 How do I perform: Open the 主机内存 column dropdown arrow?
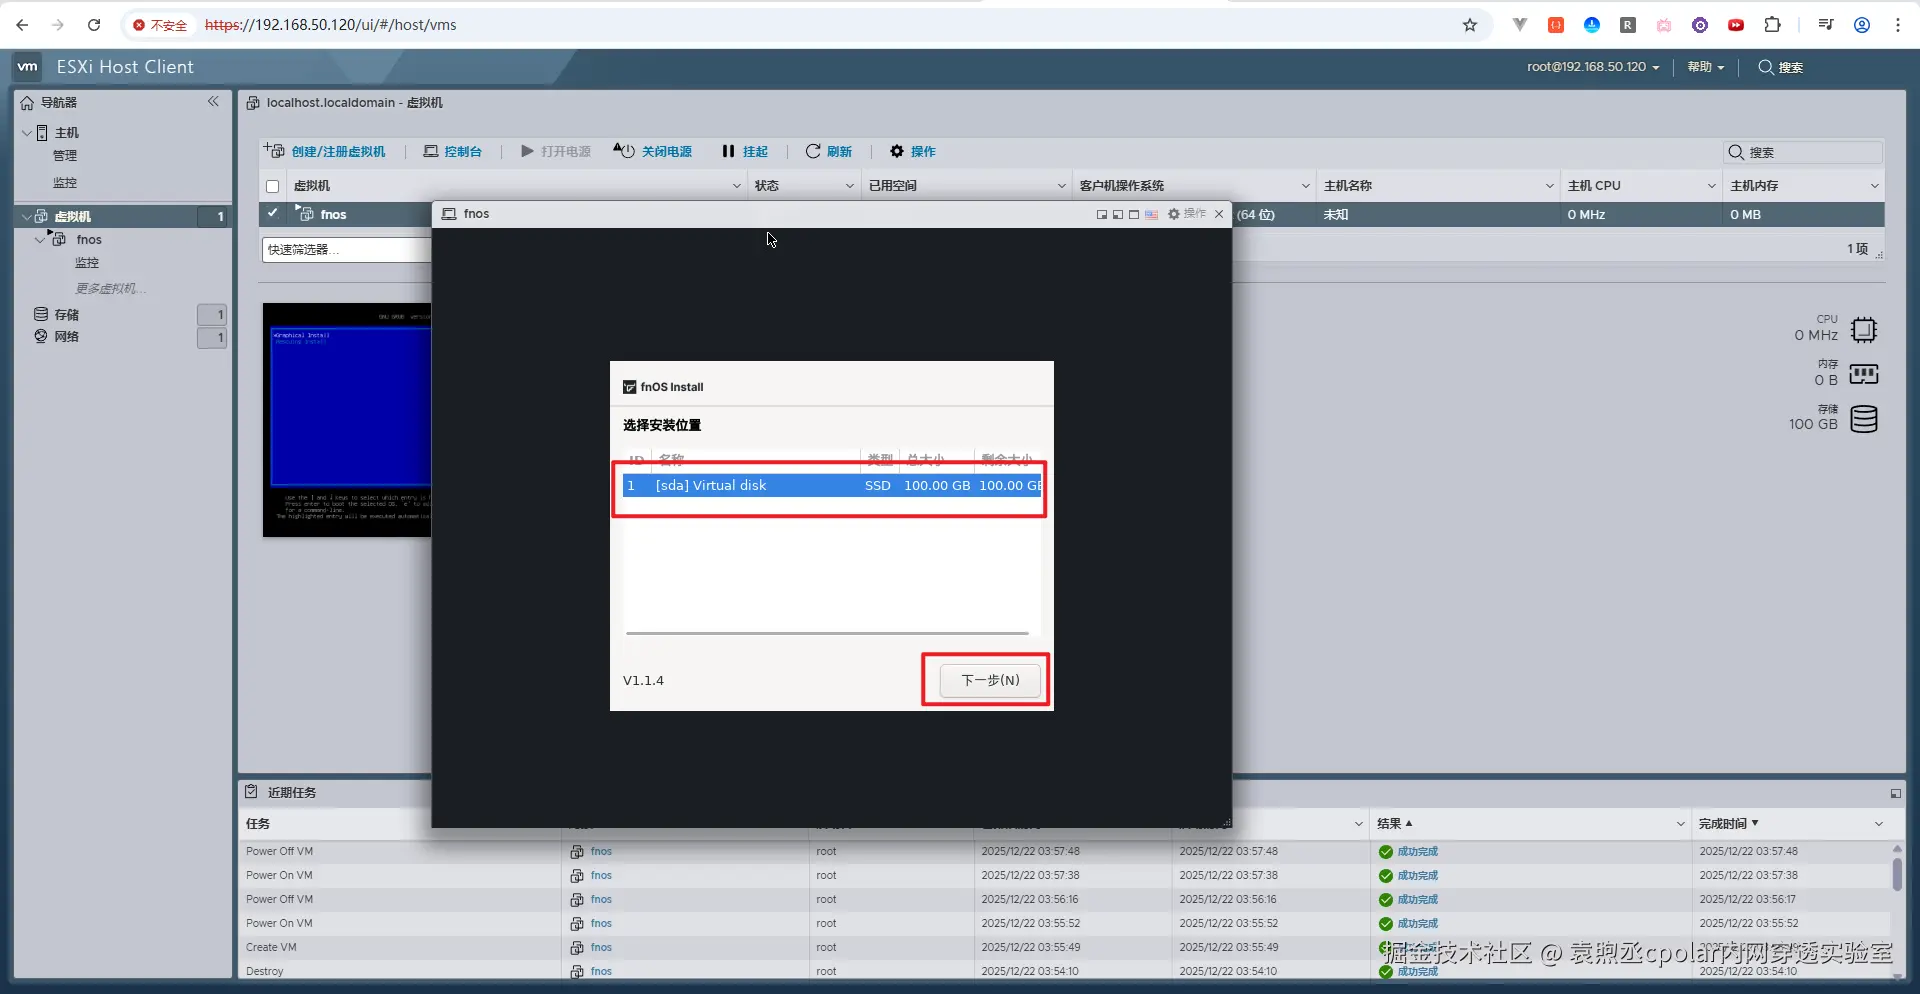(x=1875, y=186)
